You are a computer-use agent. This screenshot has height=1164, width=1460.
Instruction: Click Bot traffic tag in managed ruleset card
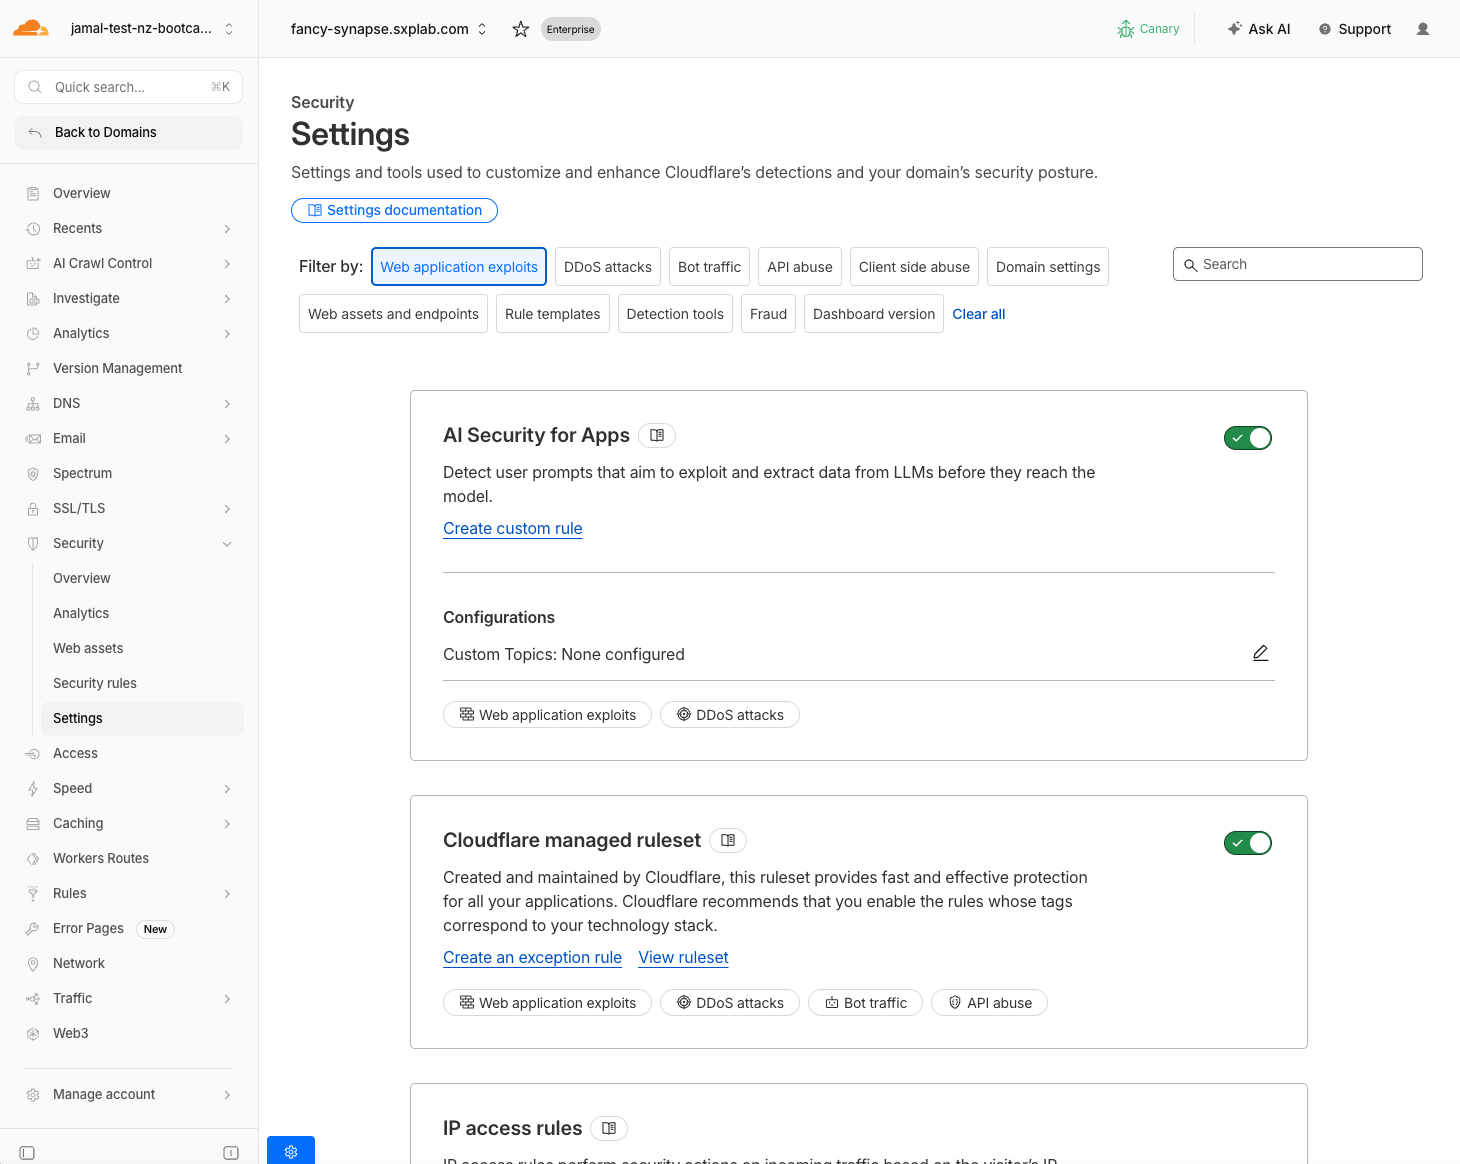(x=865, y=1003)
